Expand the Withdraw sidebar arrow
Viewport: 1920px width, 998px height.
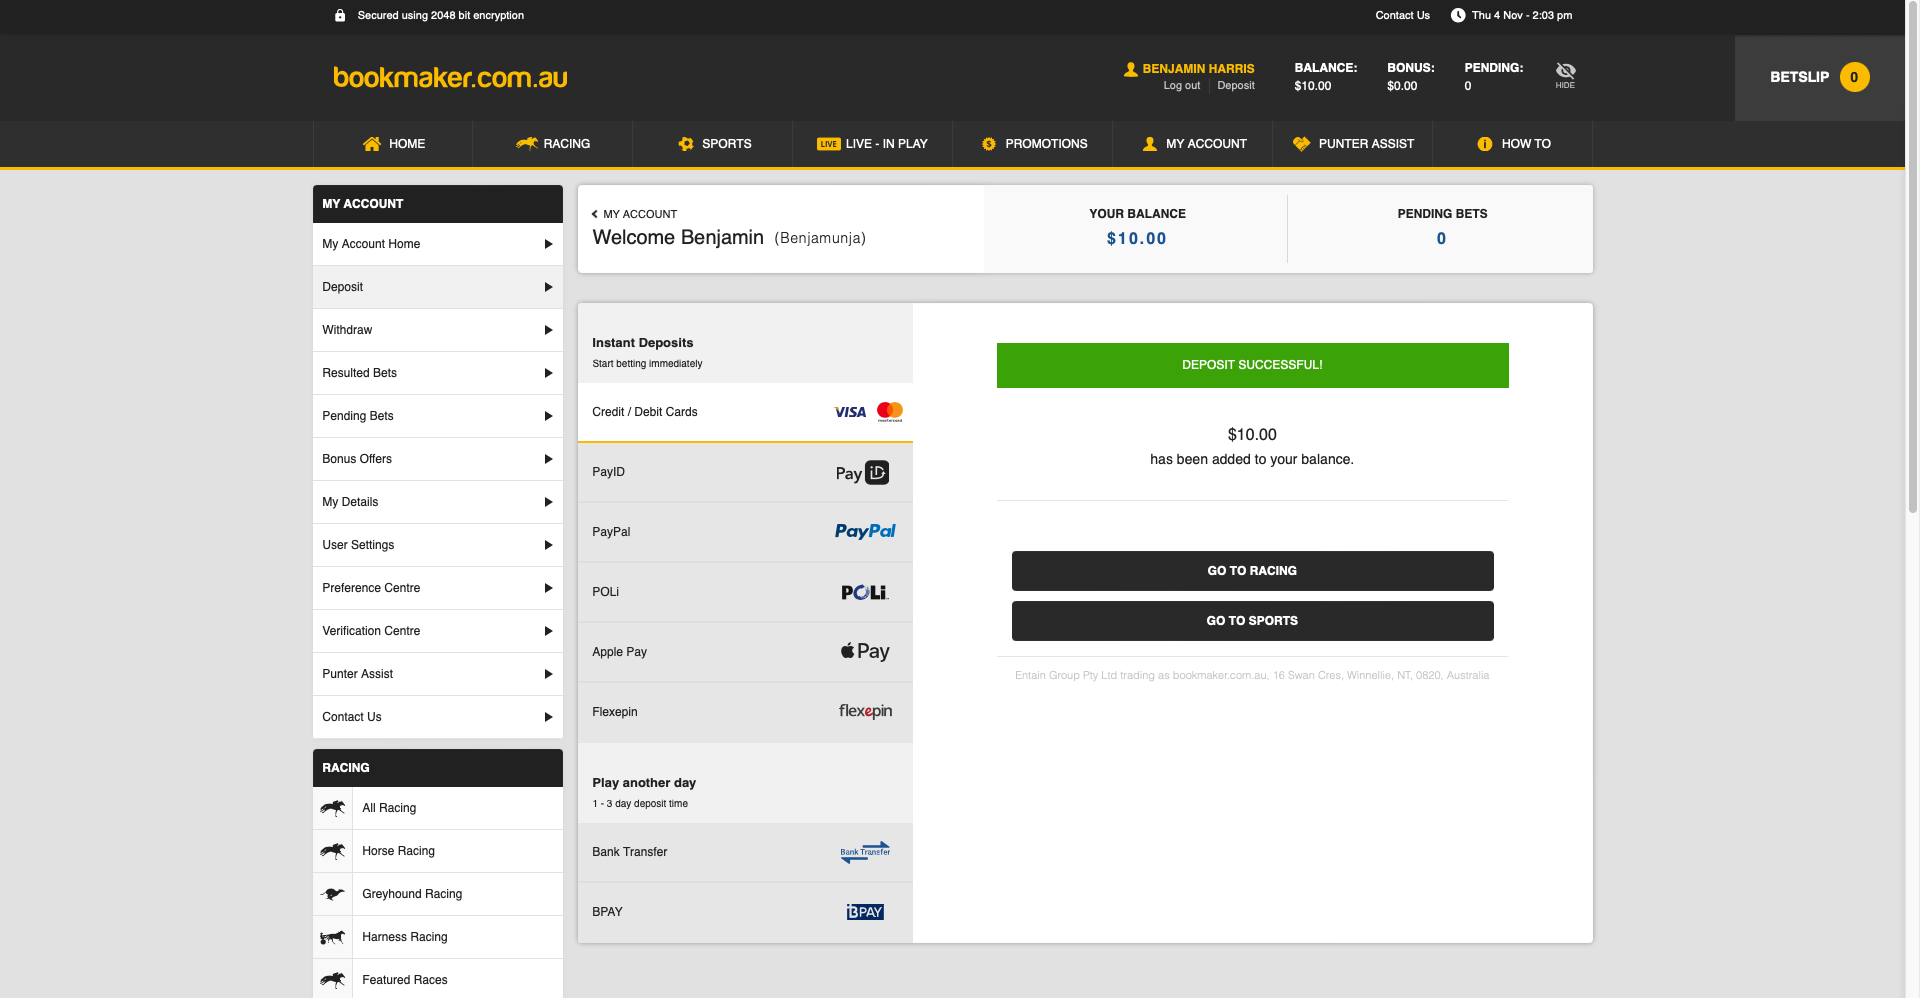548,330
